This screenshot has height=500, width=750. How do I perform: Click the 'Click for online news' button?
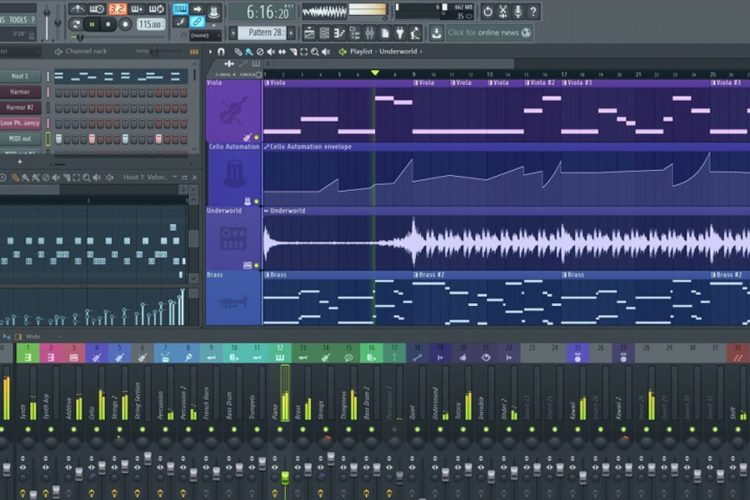pos(482,33)
